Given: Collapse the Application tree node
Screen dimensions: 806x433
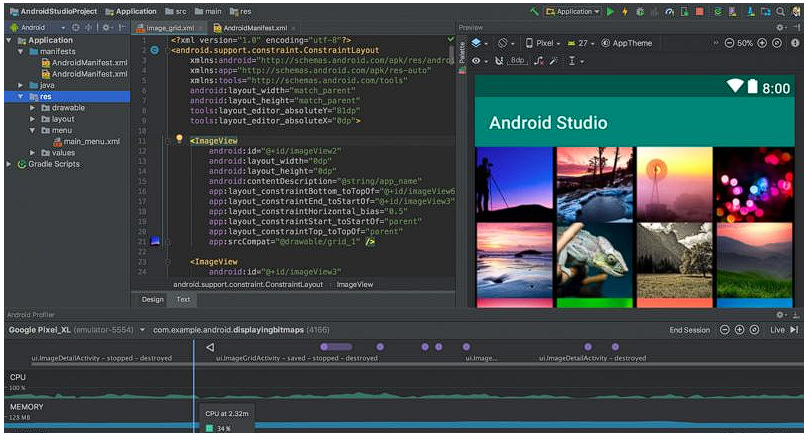Looking at the screenshot, I should (9, 40).
